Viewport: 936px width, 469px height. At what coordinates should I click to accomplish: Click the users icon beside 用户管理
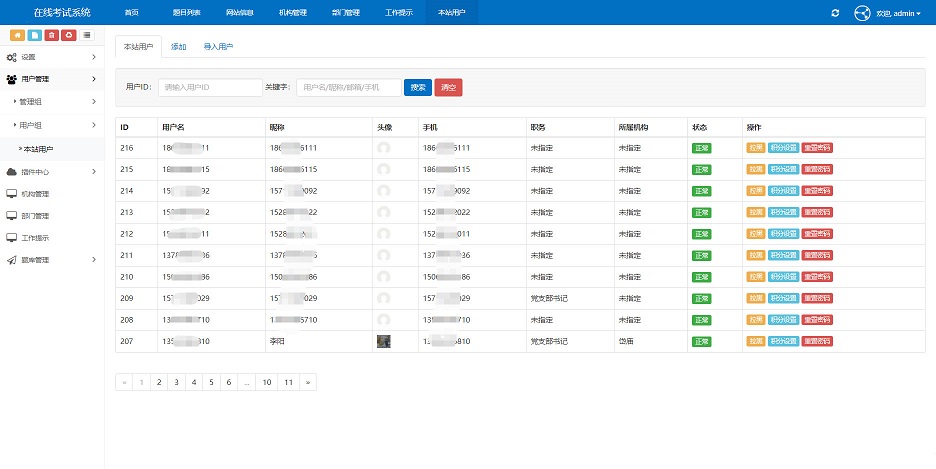click(x=11, y=79)
